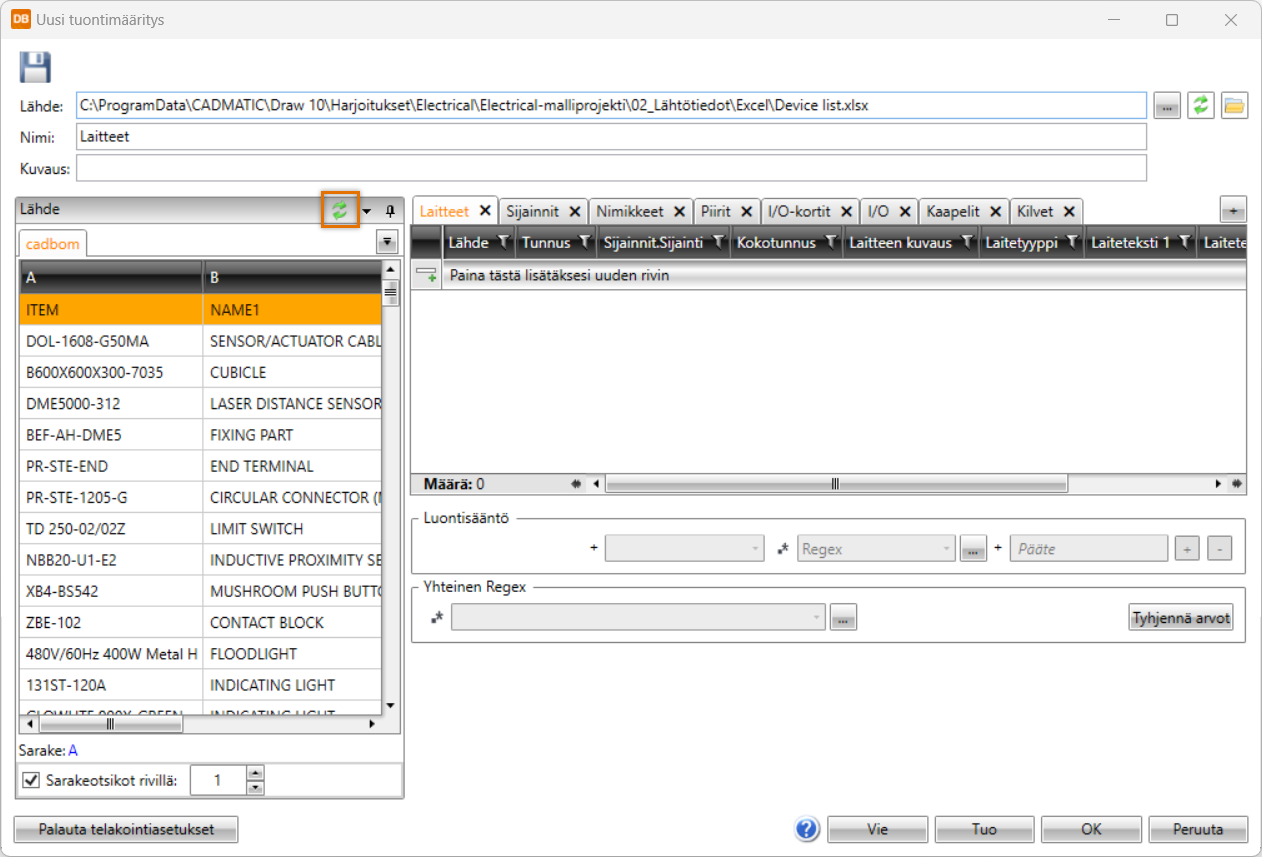Click the Tyhjennä arvot button
The height and width of the screenshot is (857, 1262).
click(x=1180, y=618)
